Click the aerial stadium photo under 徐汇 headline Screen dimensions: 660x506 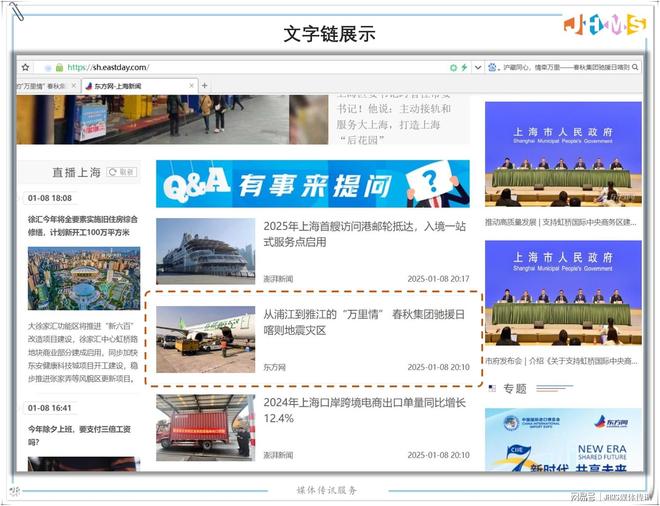[84, 278]
